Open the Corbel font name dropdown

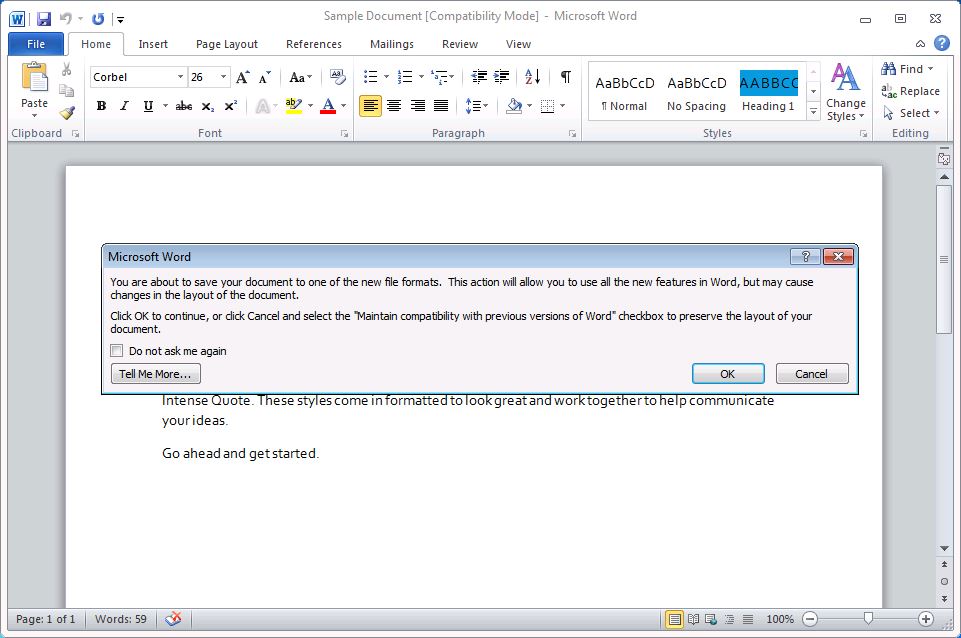click(x=180, y=77)
